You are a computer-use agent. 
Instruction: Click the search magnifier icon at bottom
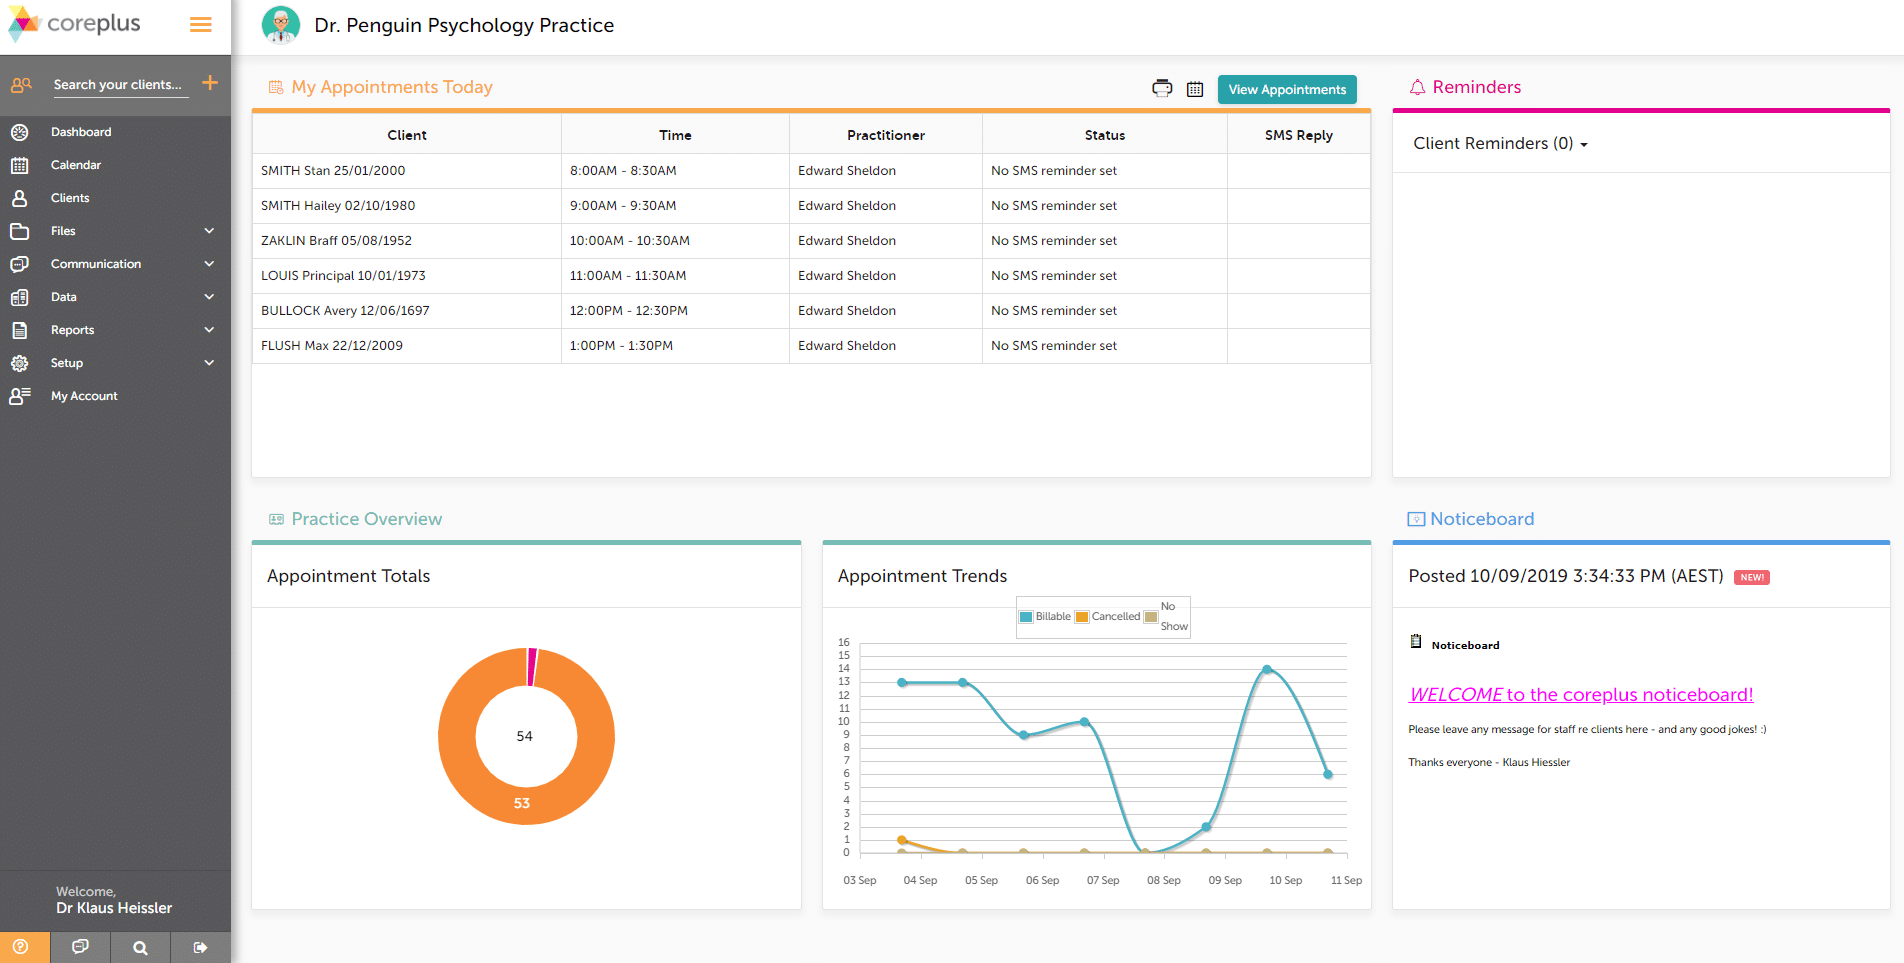coord(140,947)
